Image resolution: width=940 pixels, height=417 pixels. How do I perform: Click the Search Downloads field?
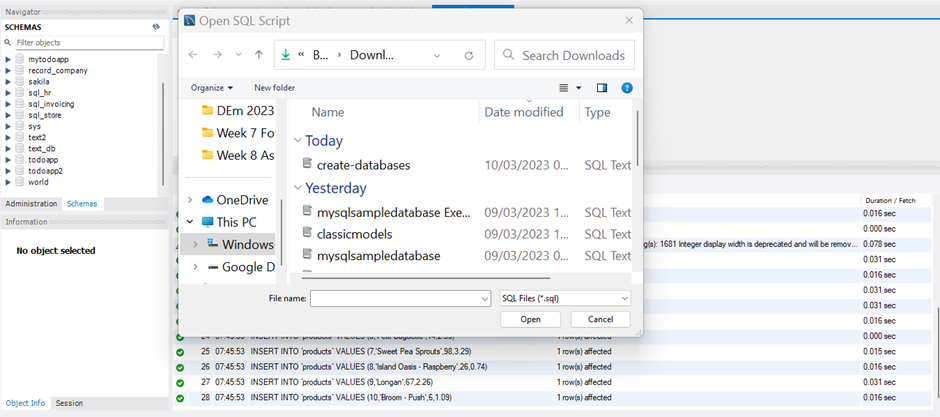click(x=564, y=55)
